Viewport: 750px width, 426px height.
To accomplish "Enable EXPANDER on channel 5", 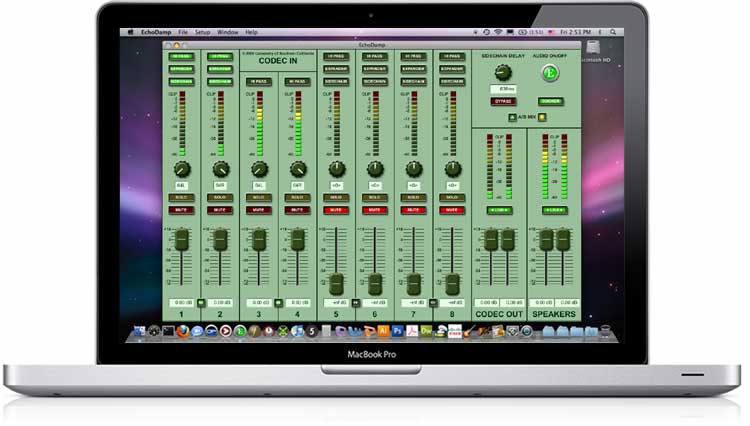I will click(x=336, y=69).
